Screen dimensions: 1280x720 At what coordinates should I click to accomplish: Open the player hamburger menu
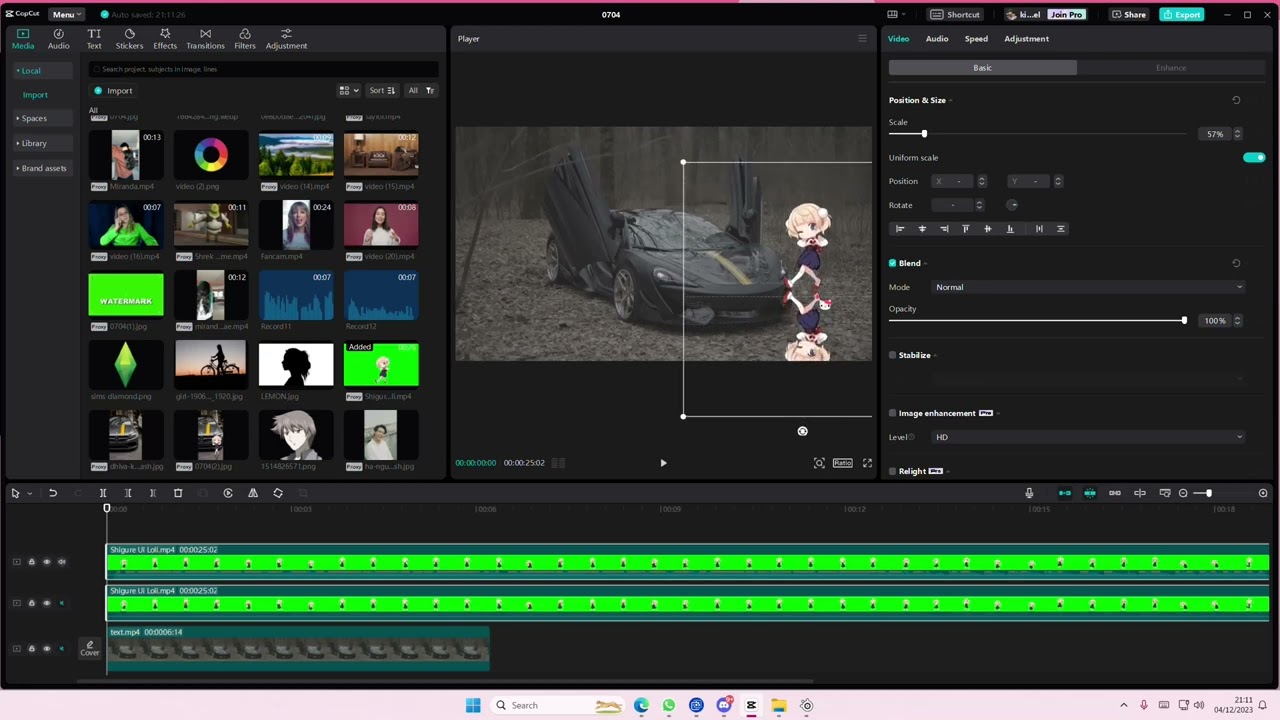(862, 39)
